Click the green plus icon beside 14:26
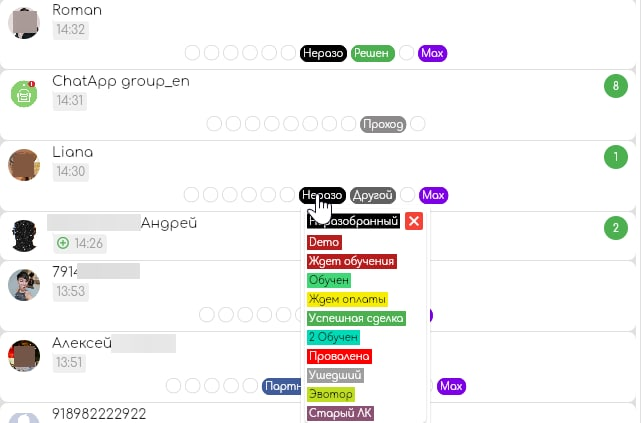This screenshot has width=641, height=423. pyautogui.click(x=63, y=243)
